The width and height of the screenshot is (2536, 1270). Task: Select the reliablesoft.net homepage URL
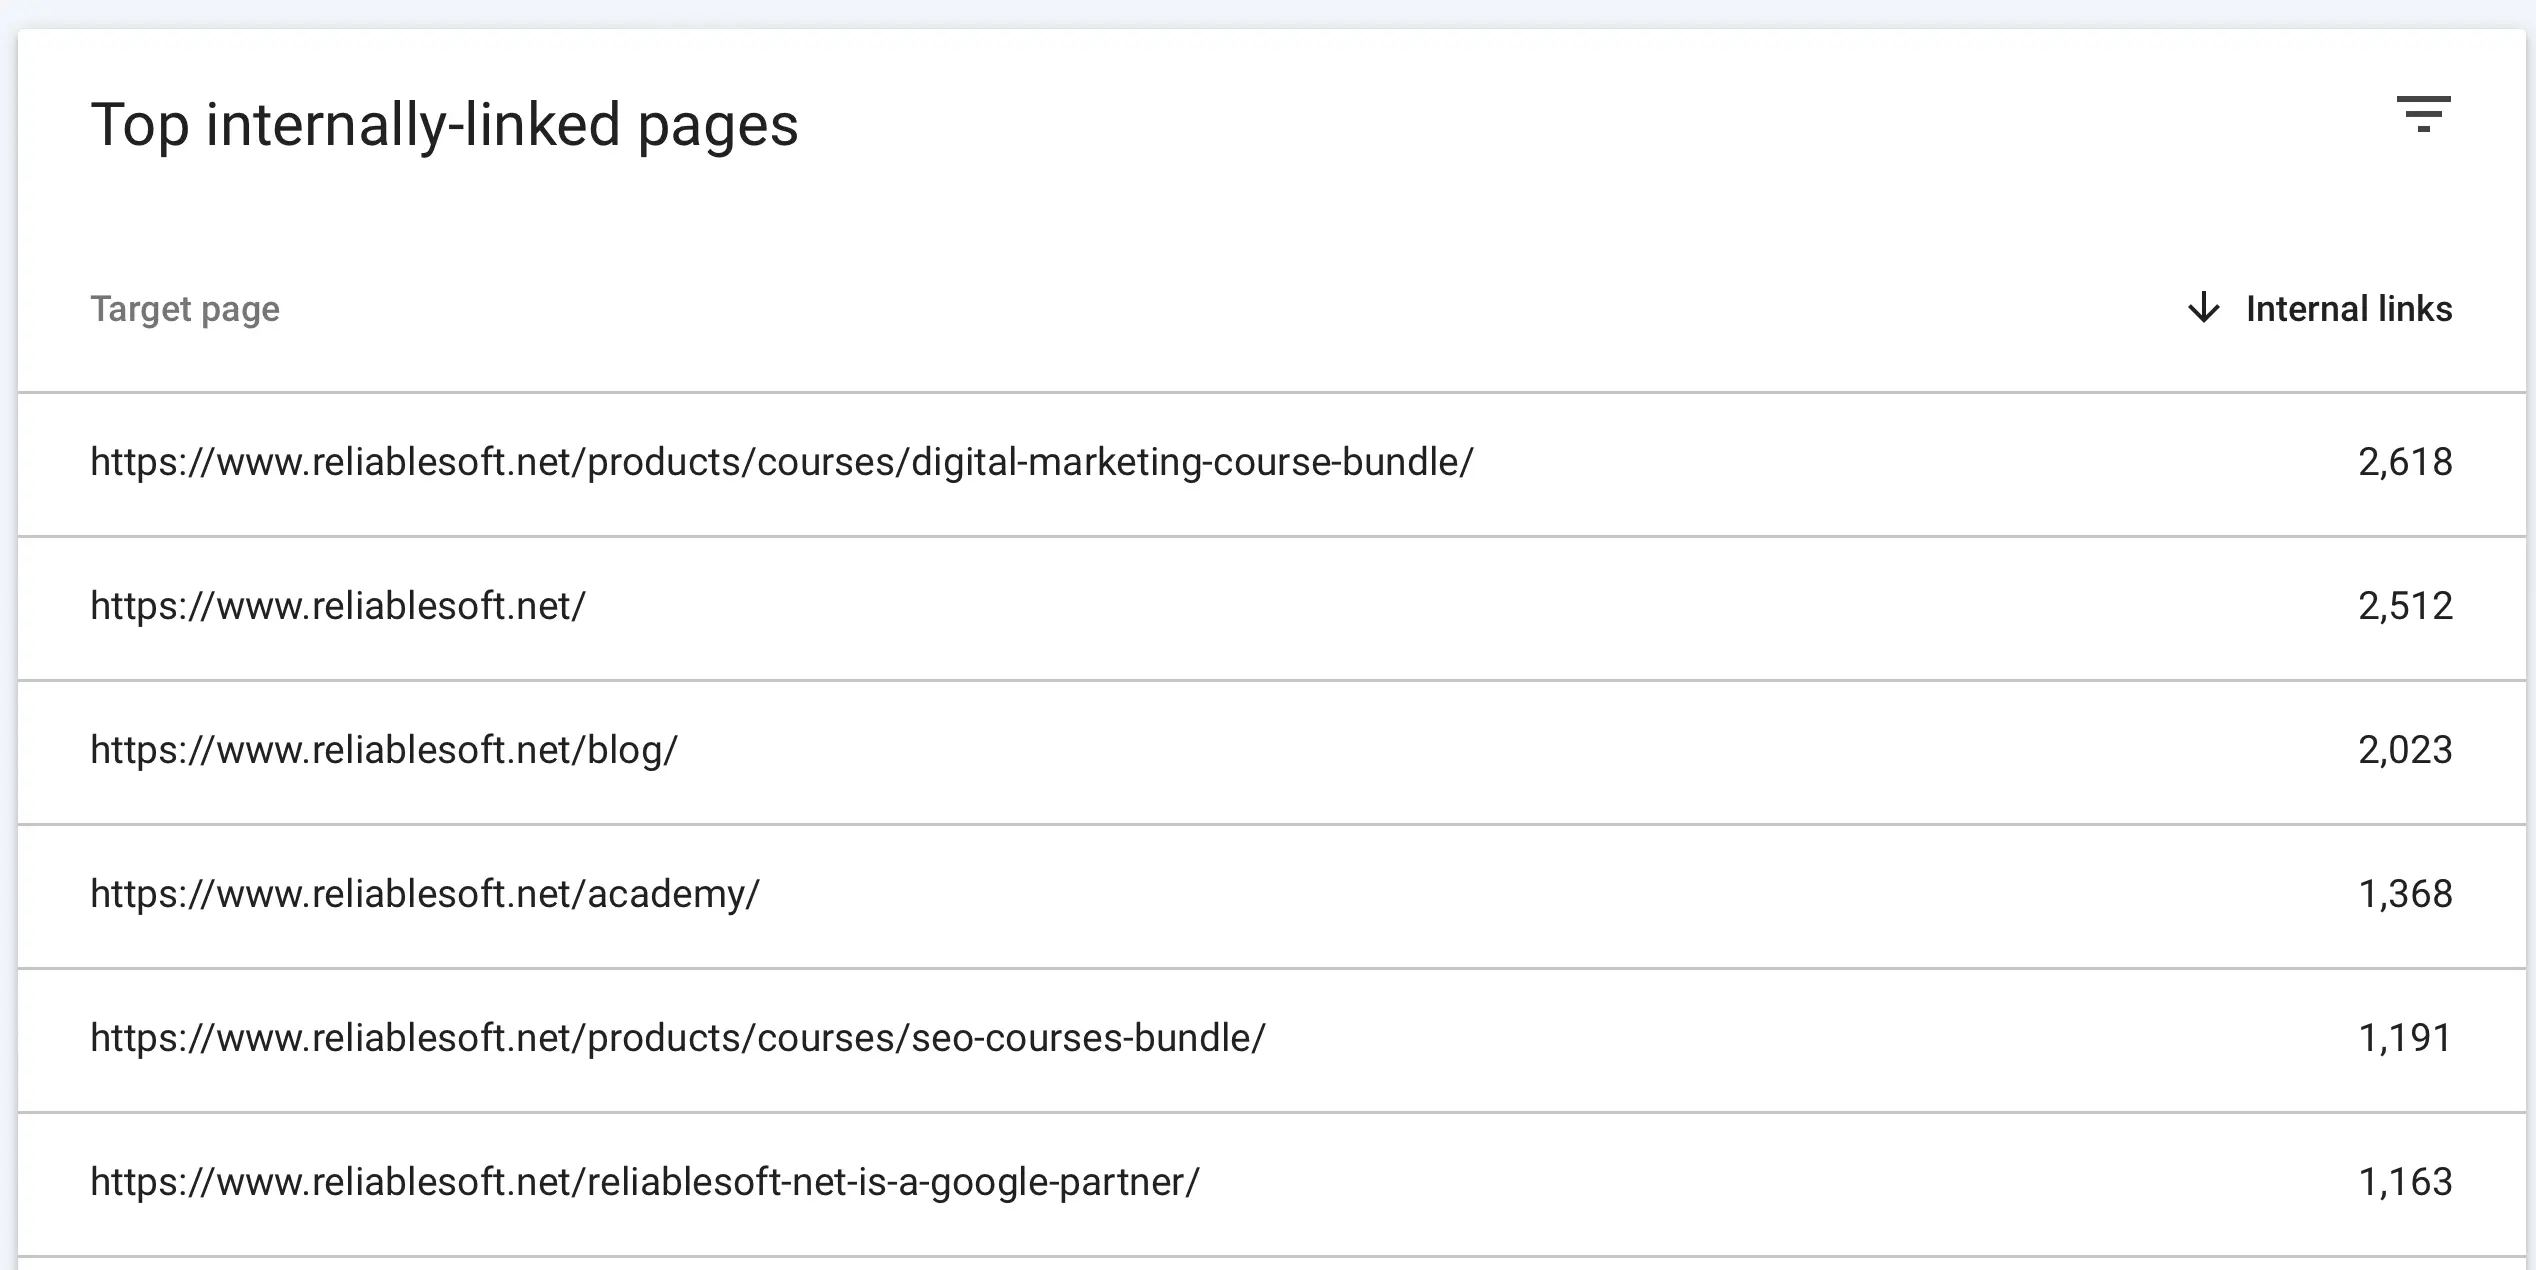(x=338, y=606)
